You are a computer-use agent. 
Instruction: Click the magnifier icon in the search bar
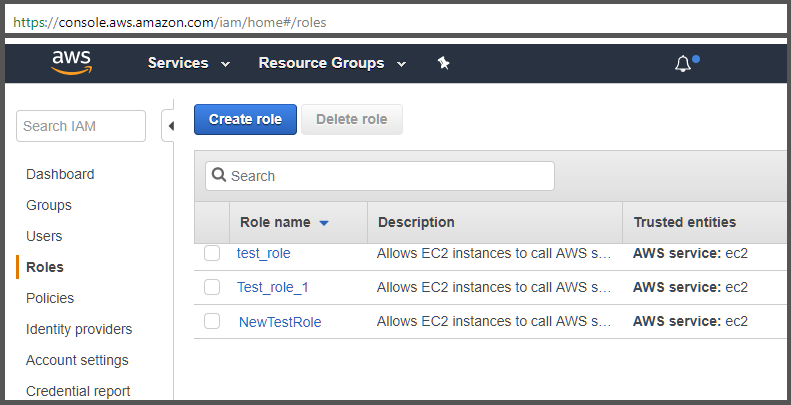[219, 176]
